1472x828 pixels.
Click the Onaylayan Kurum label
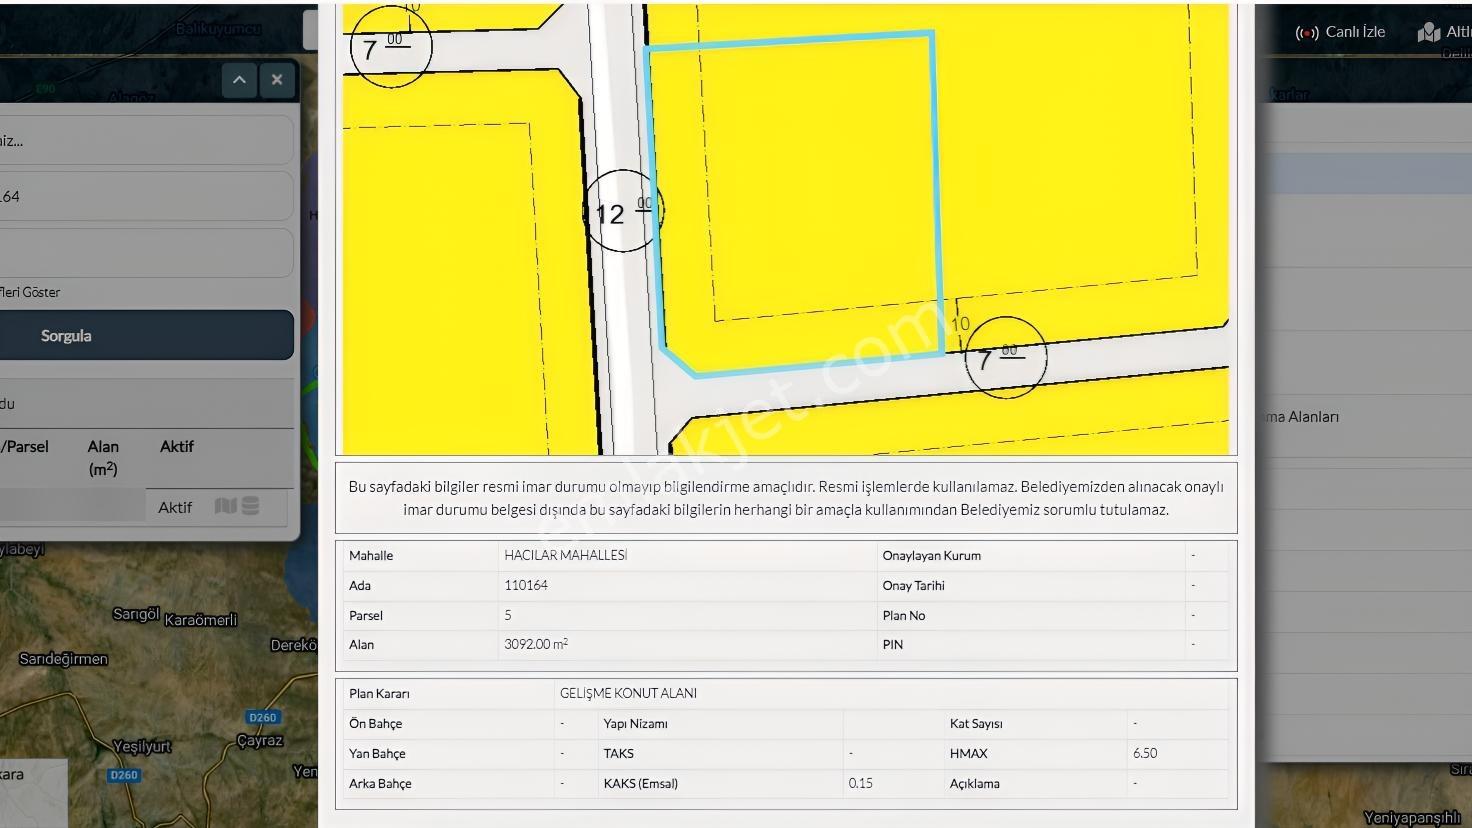coord(931,555)
